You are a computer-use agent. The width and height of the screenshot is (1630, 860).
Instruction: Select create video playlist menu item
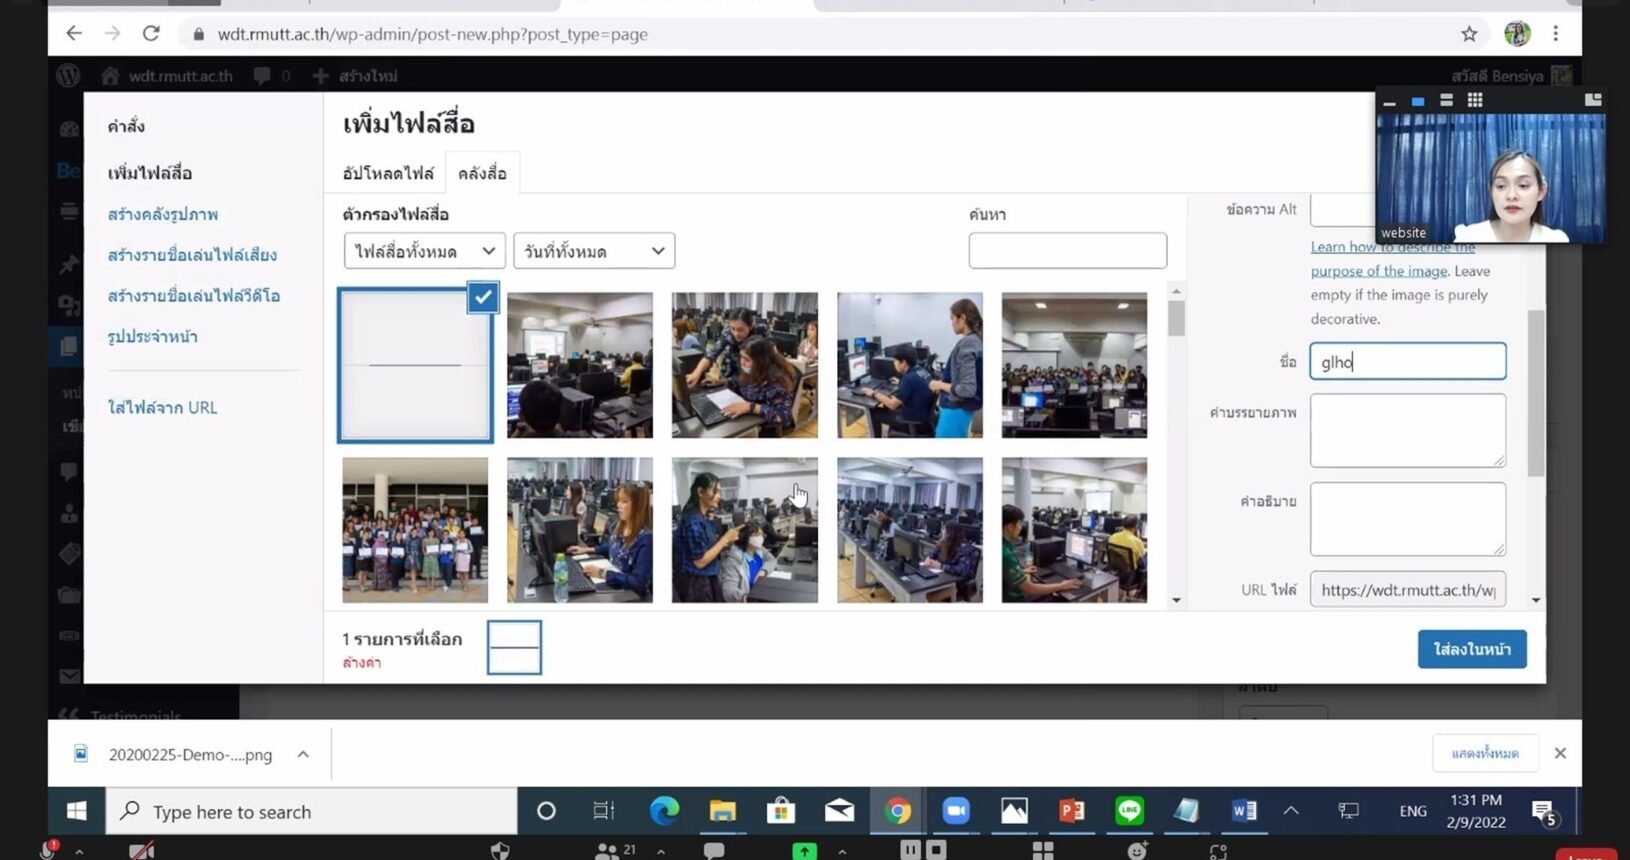194,296
